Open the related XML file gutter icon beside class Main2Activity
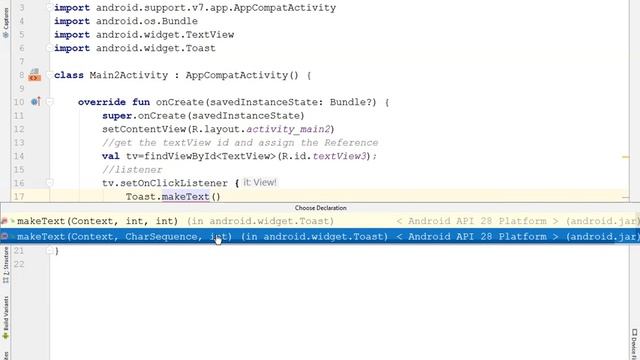This screenshot has width=640, height=360. [x=34, y=75]
